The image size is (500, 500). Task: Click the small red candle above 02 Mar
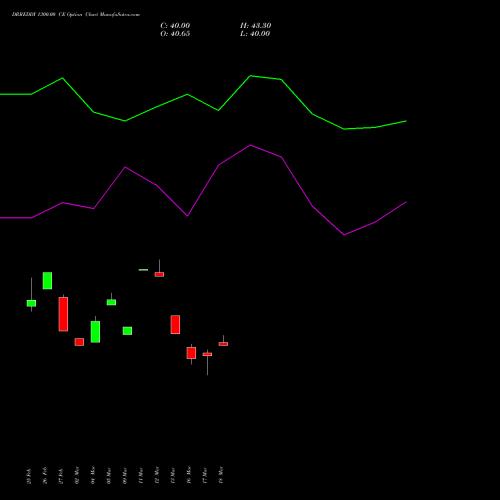tap(79, 342)
